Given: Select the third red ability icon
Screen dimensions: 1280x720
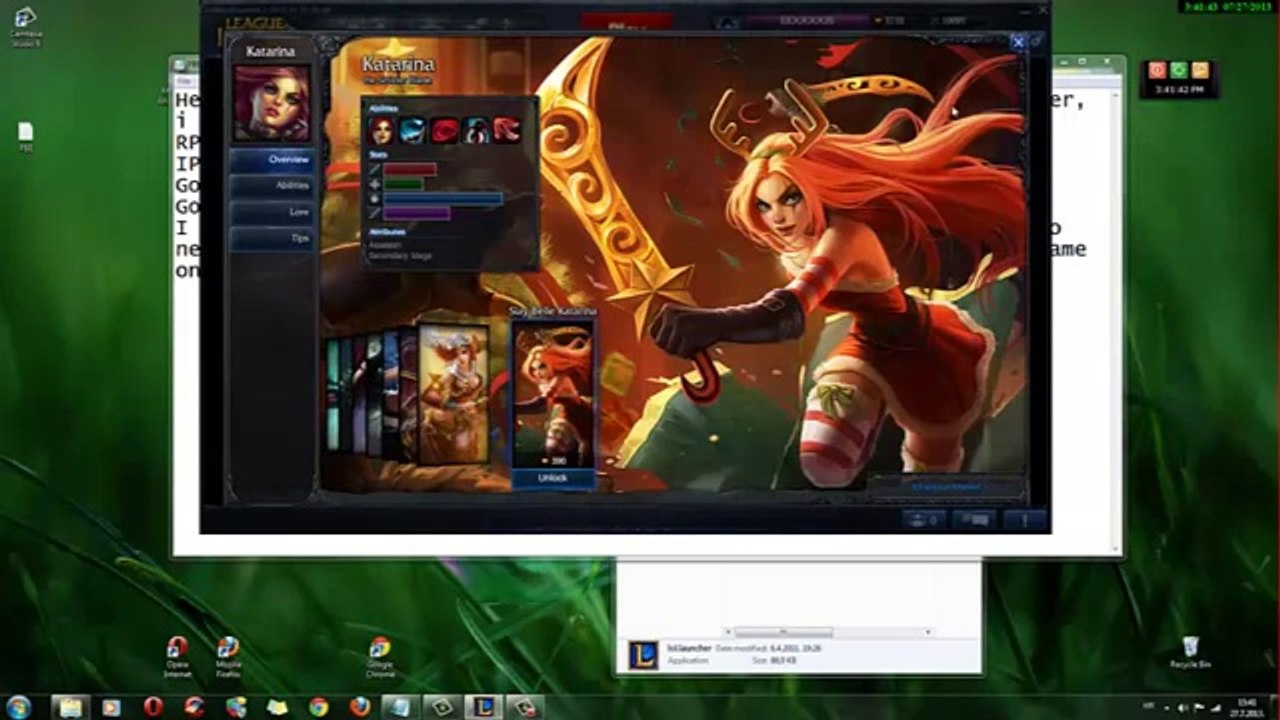Looking at the screenshot, I should pyautogui.click(x=445, y=131).
